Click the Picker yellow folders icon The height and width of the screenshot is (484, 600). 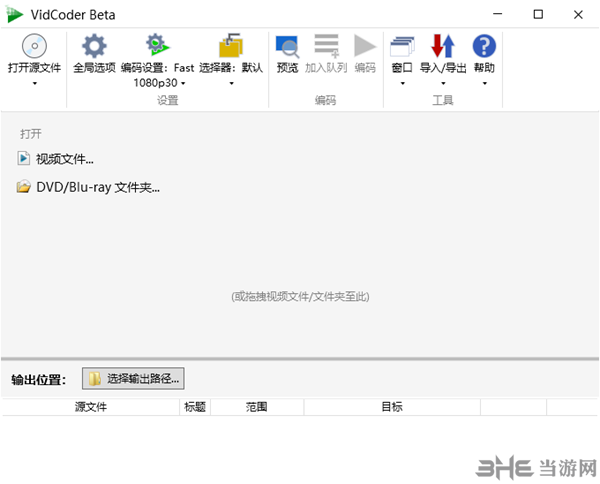click(x=231, y=45)
